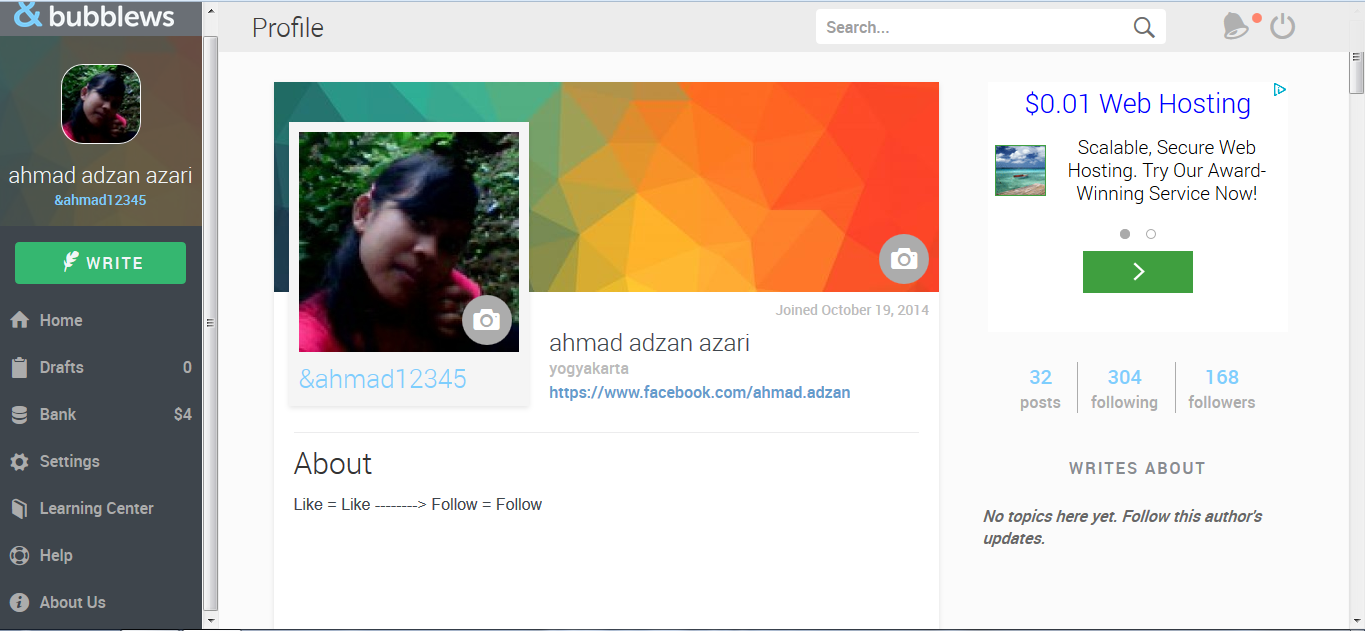The width and height of the screenshot is (1365, 631).
Task: Click the About section heading
Action: click(x=333, y=464)
